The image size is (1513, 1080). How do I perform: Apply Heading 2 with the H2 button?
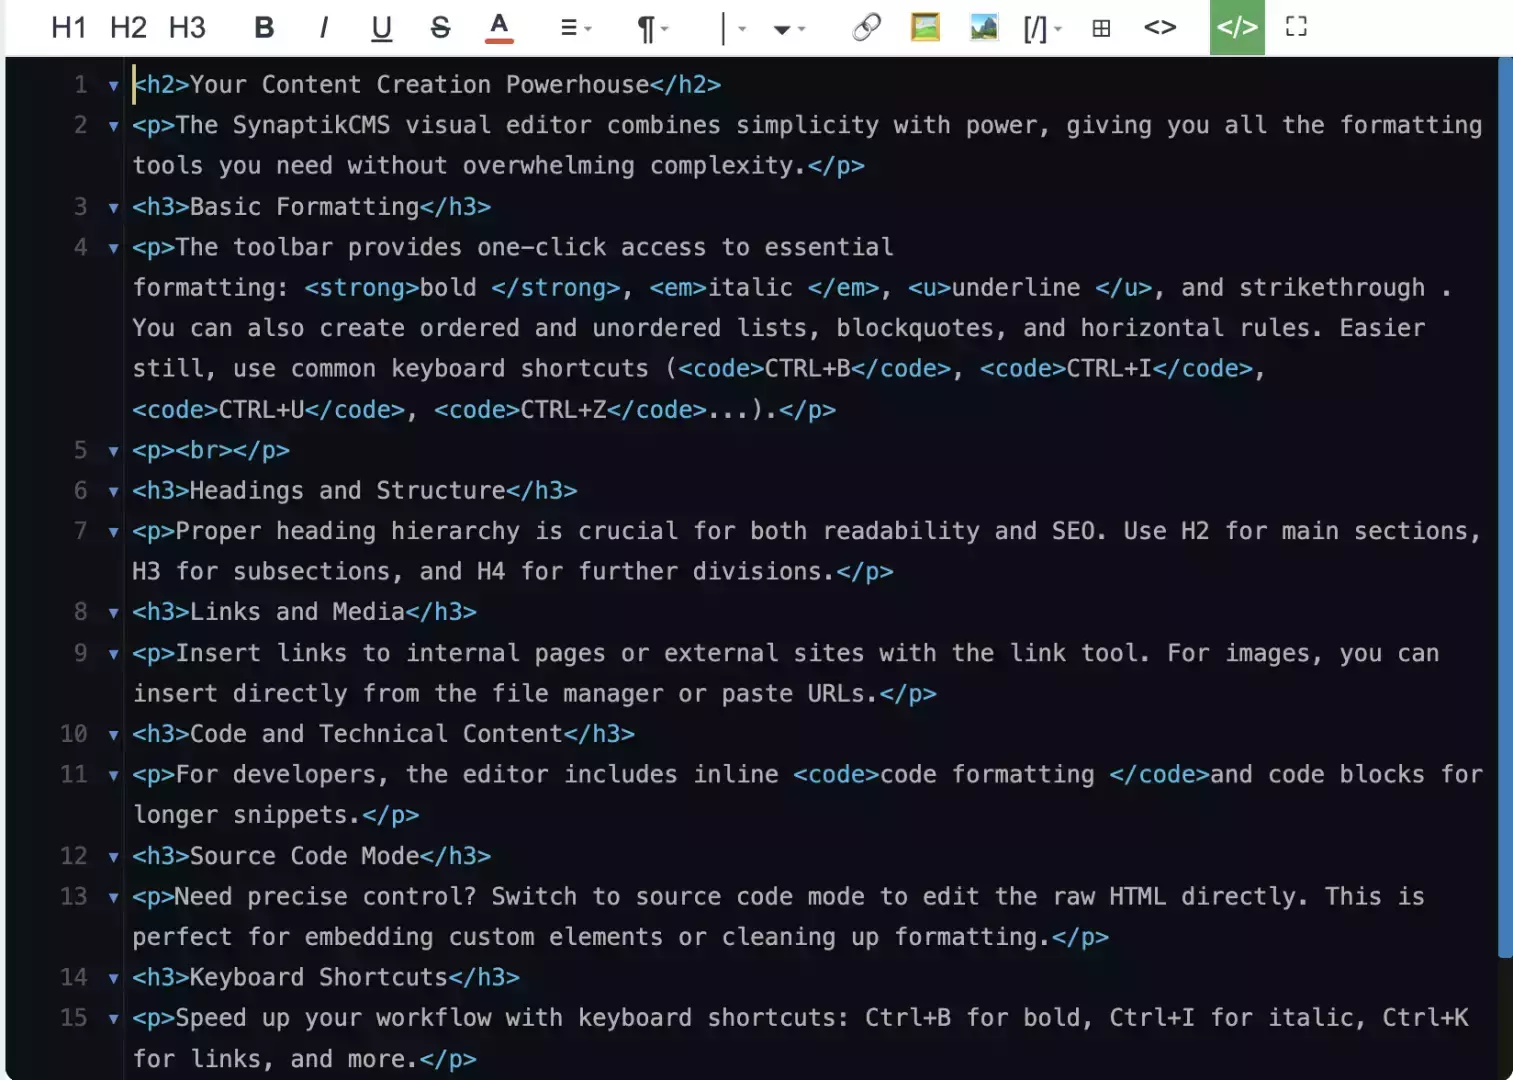coord(128,27)
